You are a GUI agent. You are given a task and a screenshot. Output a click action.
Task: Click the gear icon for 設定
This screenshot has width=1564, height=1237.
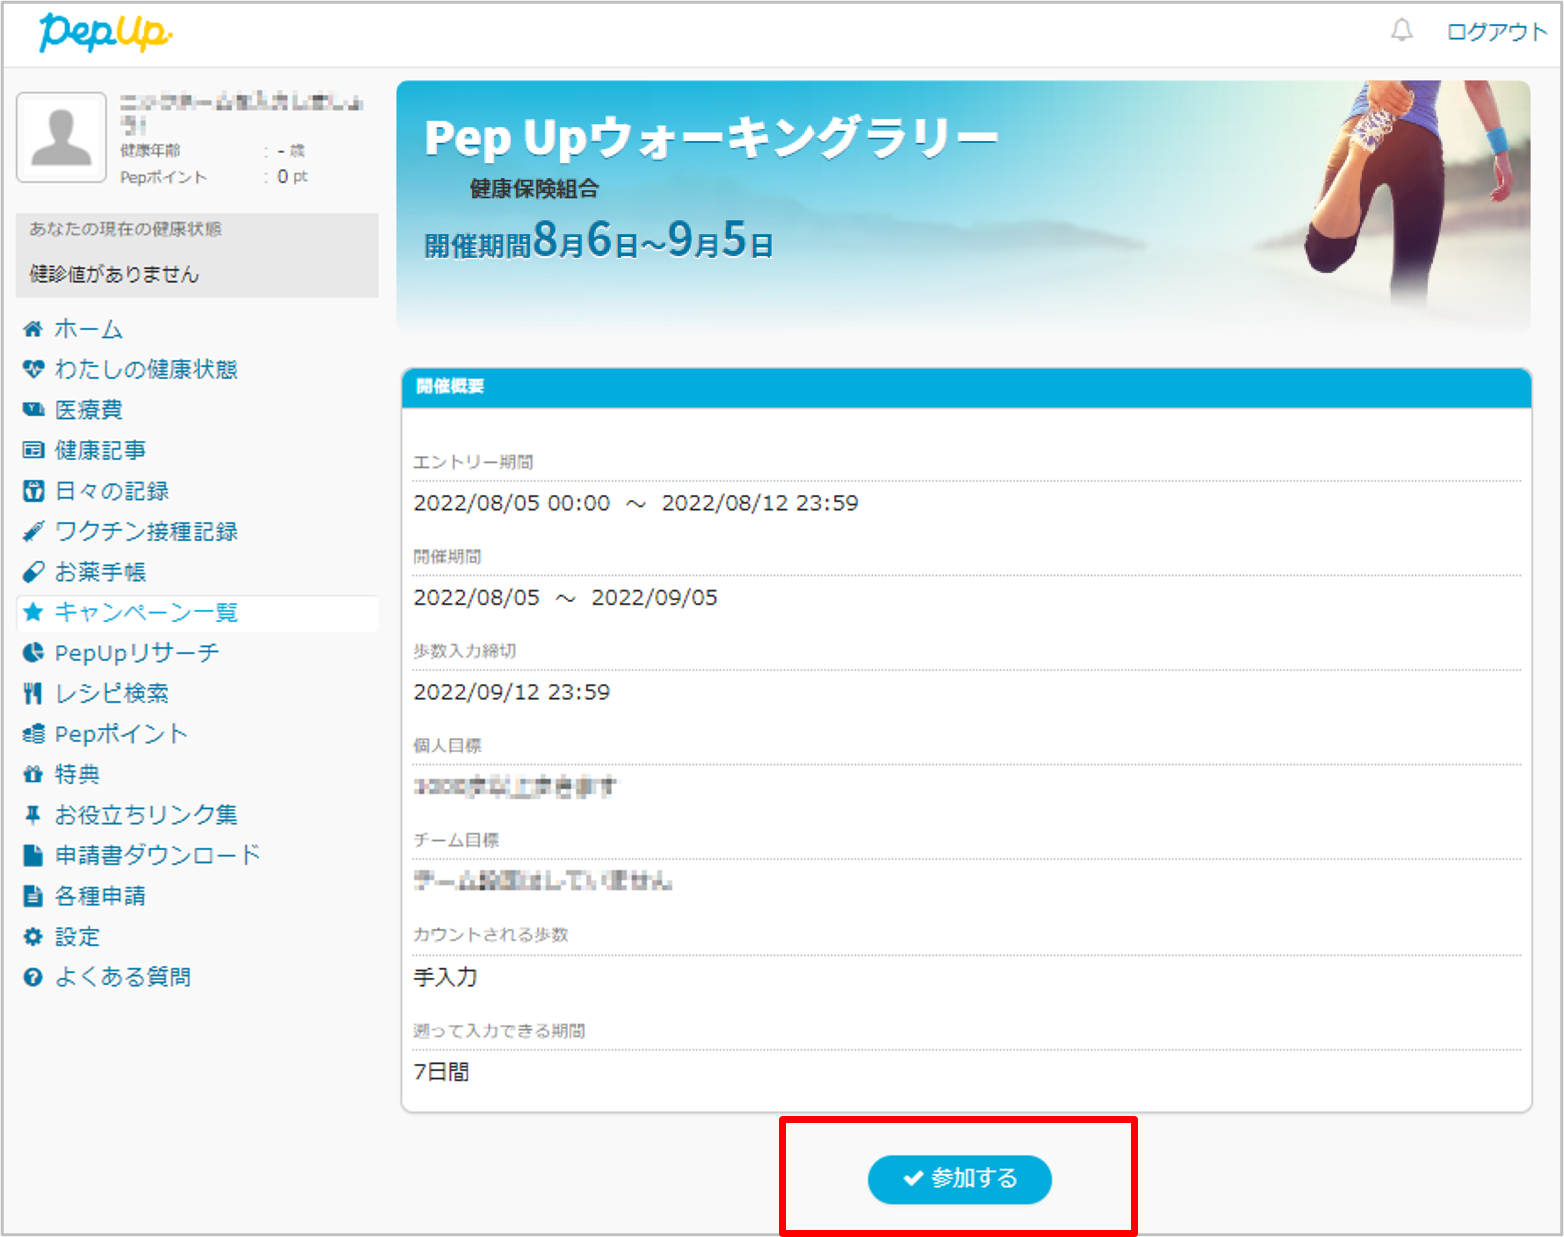(33, 937)
